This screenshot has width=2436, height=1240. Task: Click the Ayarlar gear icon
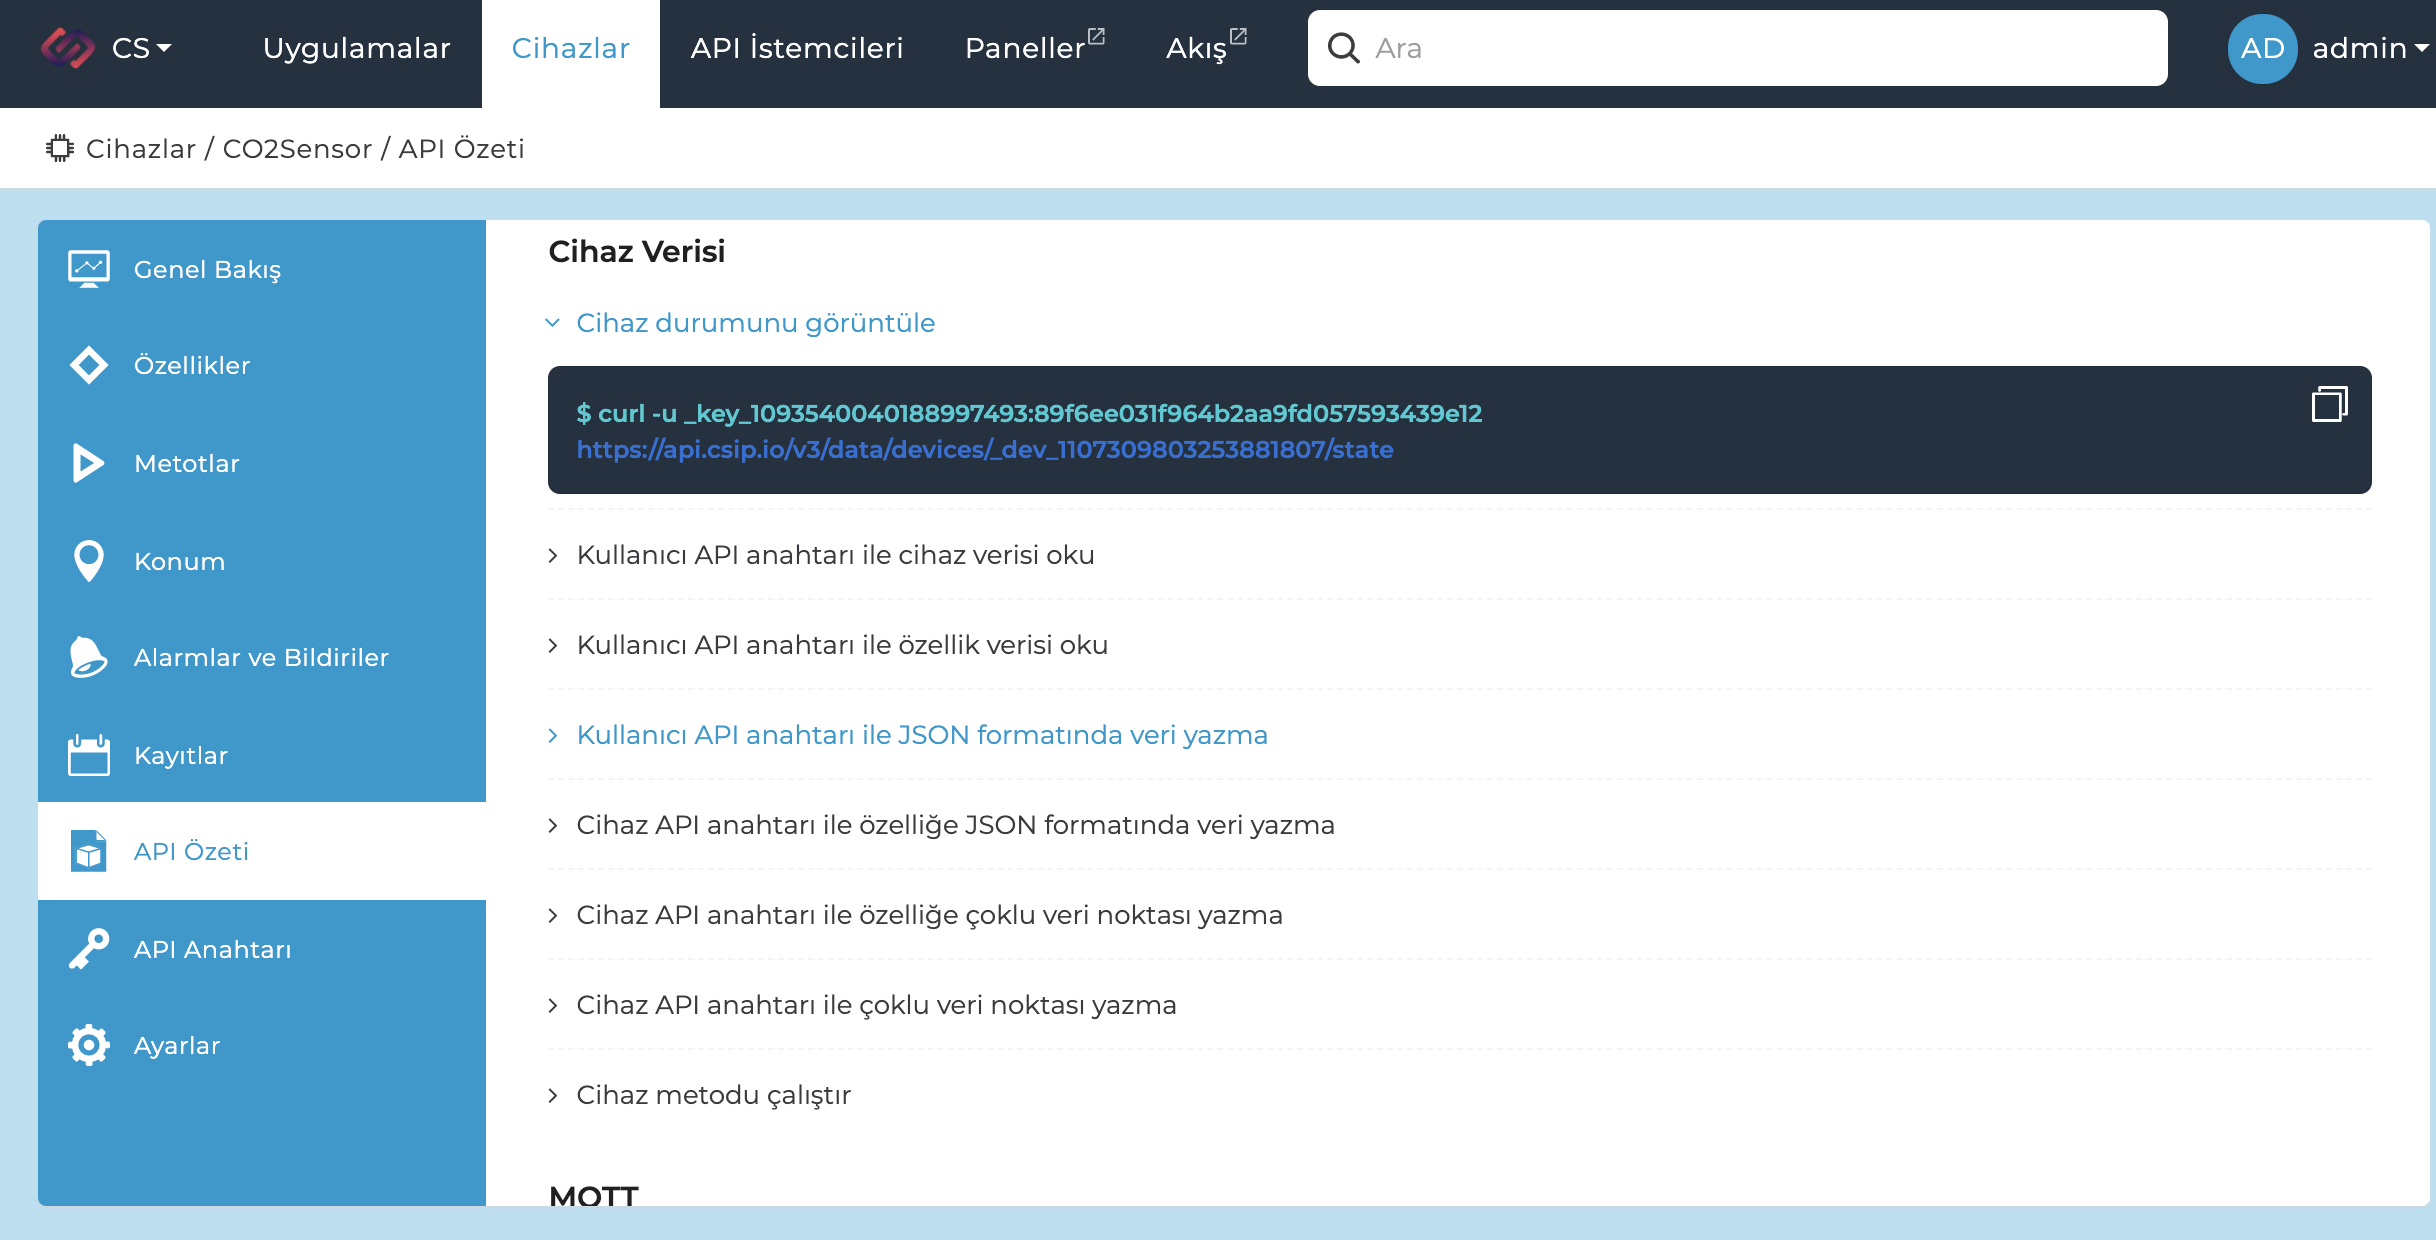pos(89,1045)
